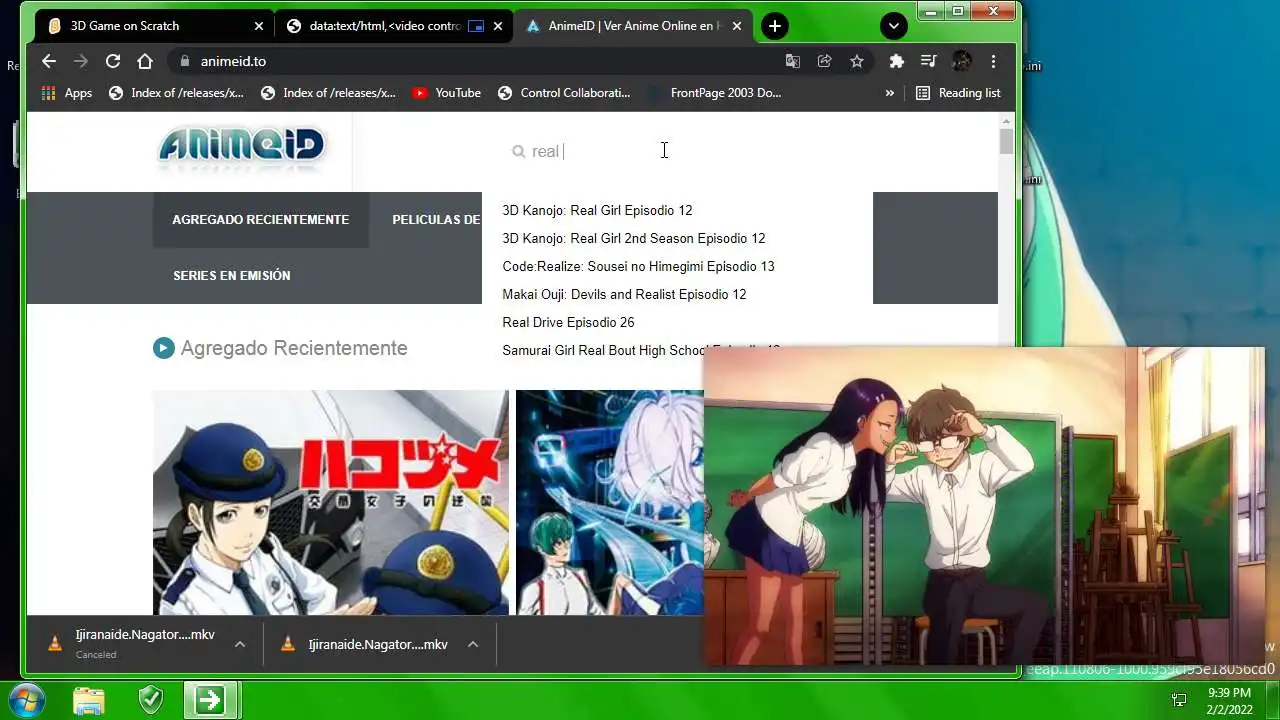Open the Reading list panel
Screen dimensions: 1280x720
coord(958,93)
